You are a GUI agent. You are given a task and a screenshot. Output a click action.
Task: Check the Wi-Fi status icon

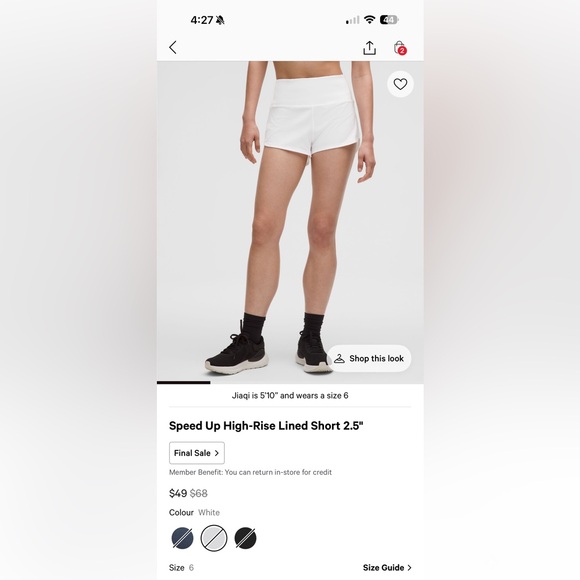pyautogui.click(x=369, y=20)
